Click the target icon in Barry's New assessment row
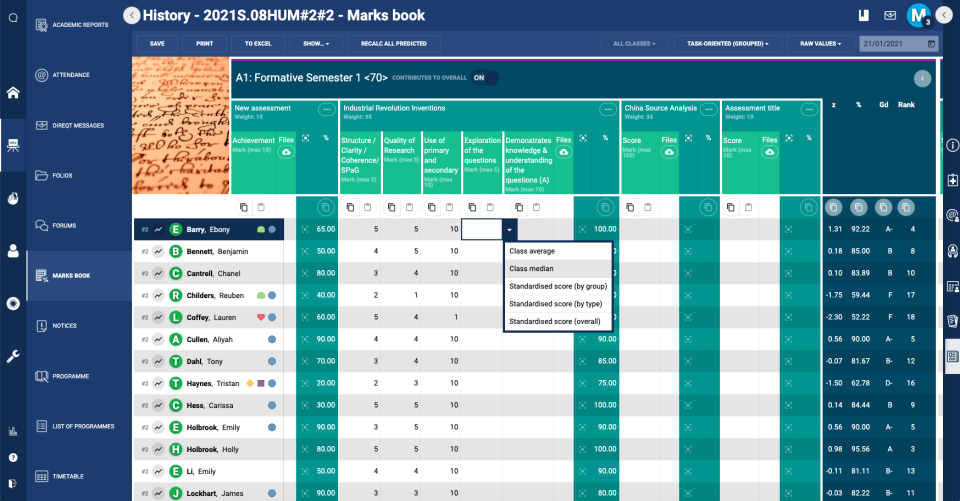Viewport: 960px width, 501px height. [x=305, y=229]
